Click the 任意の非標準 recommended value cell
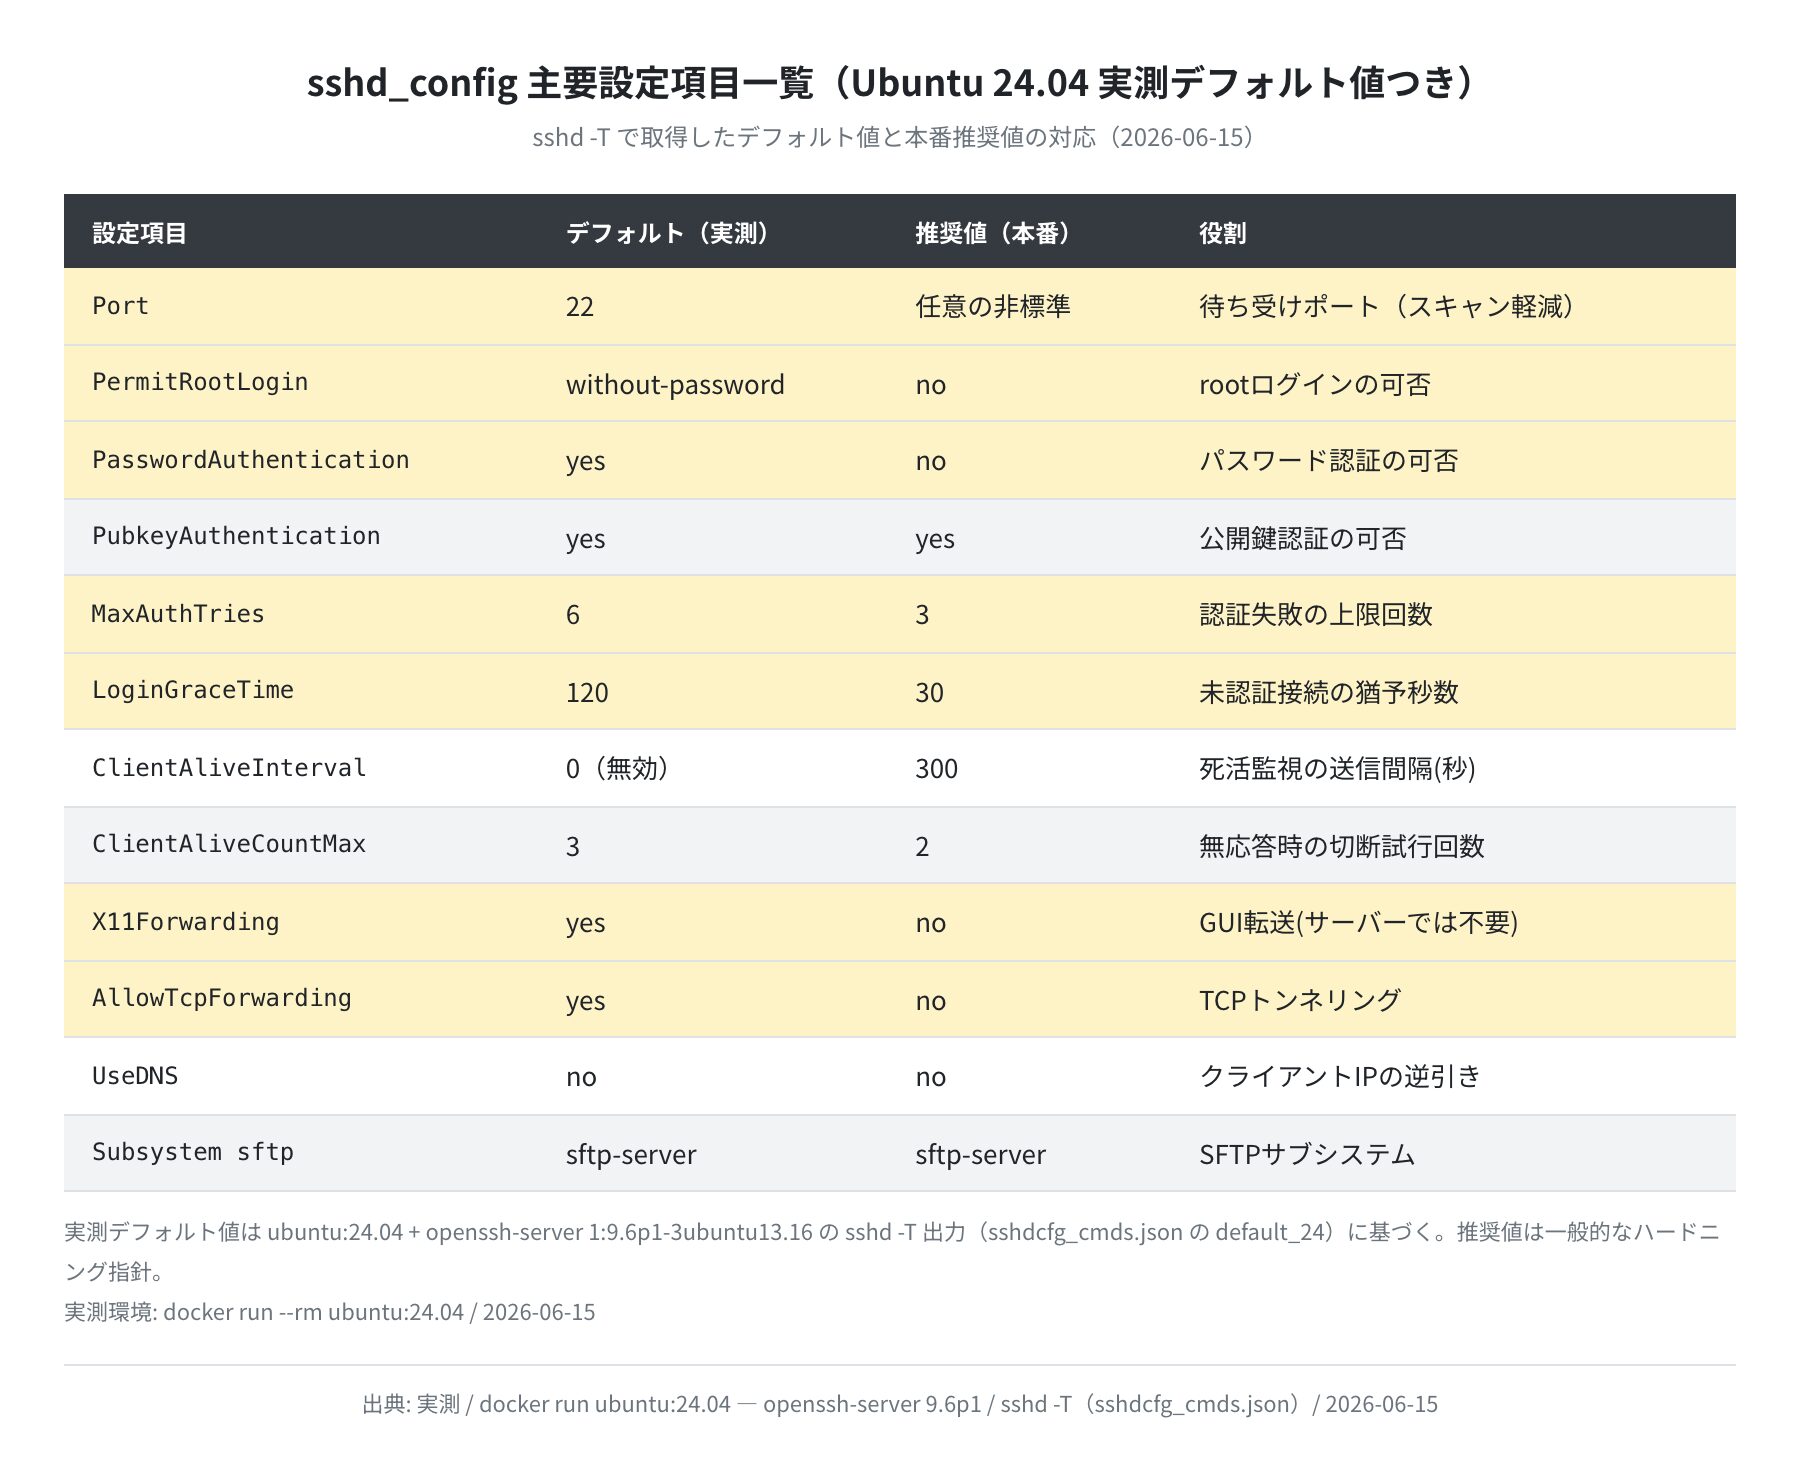 993,306
